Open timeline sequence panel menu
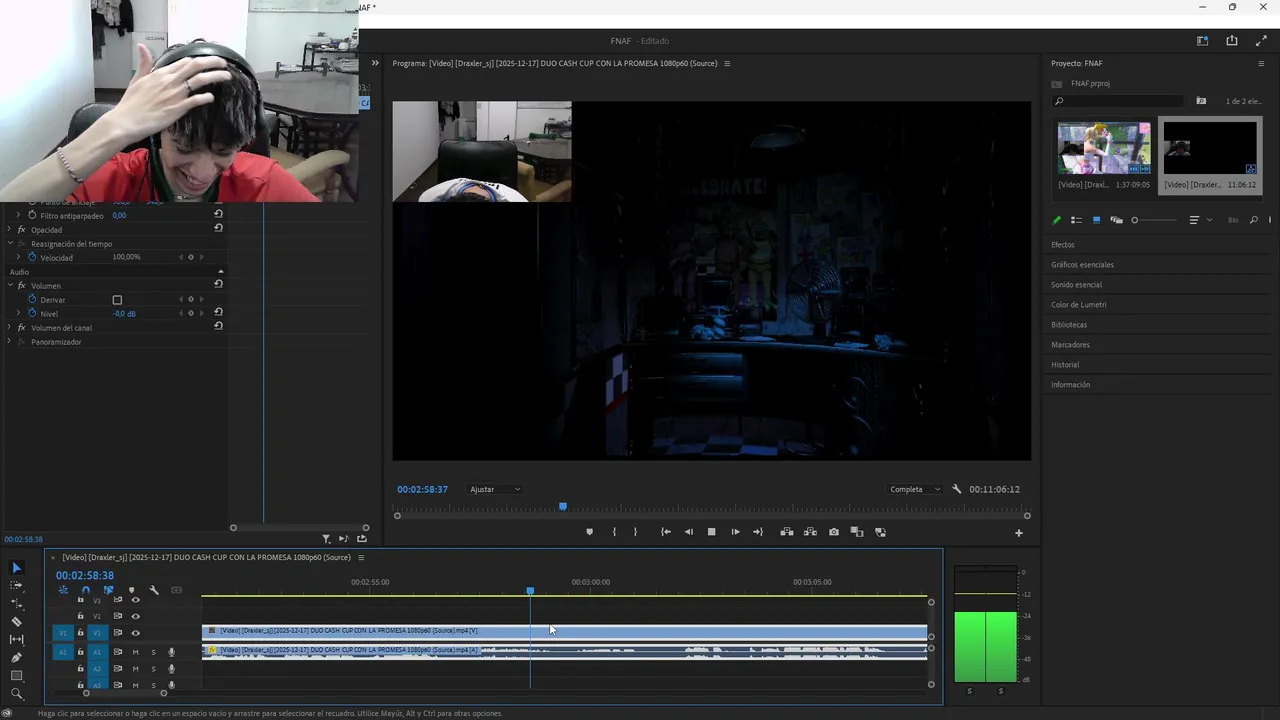Screen dimensions: 1280x720 click(x=361, y=558)
